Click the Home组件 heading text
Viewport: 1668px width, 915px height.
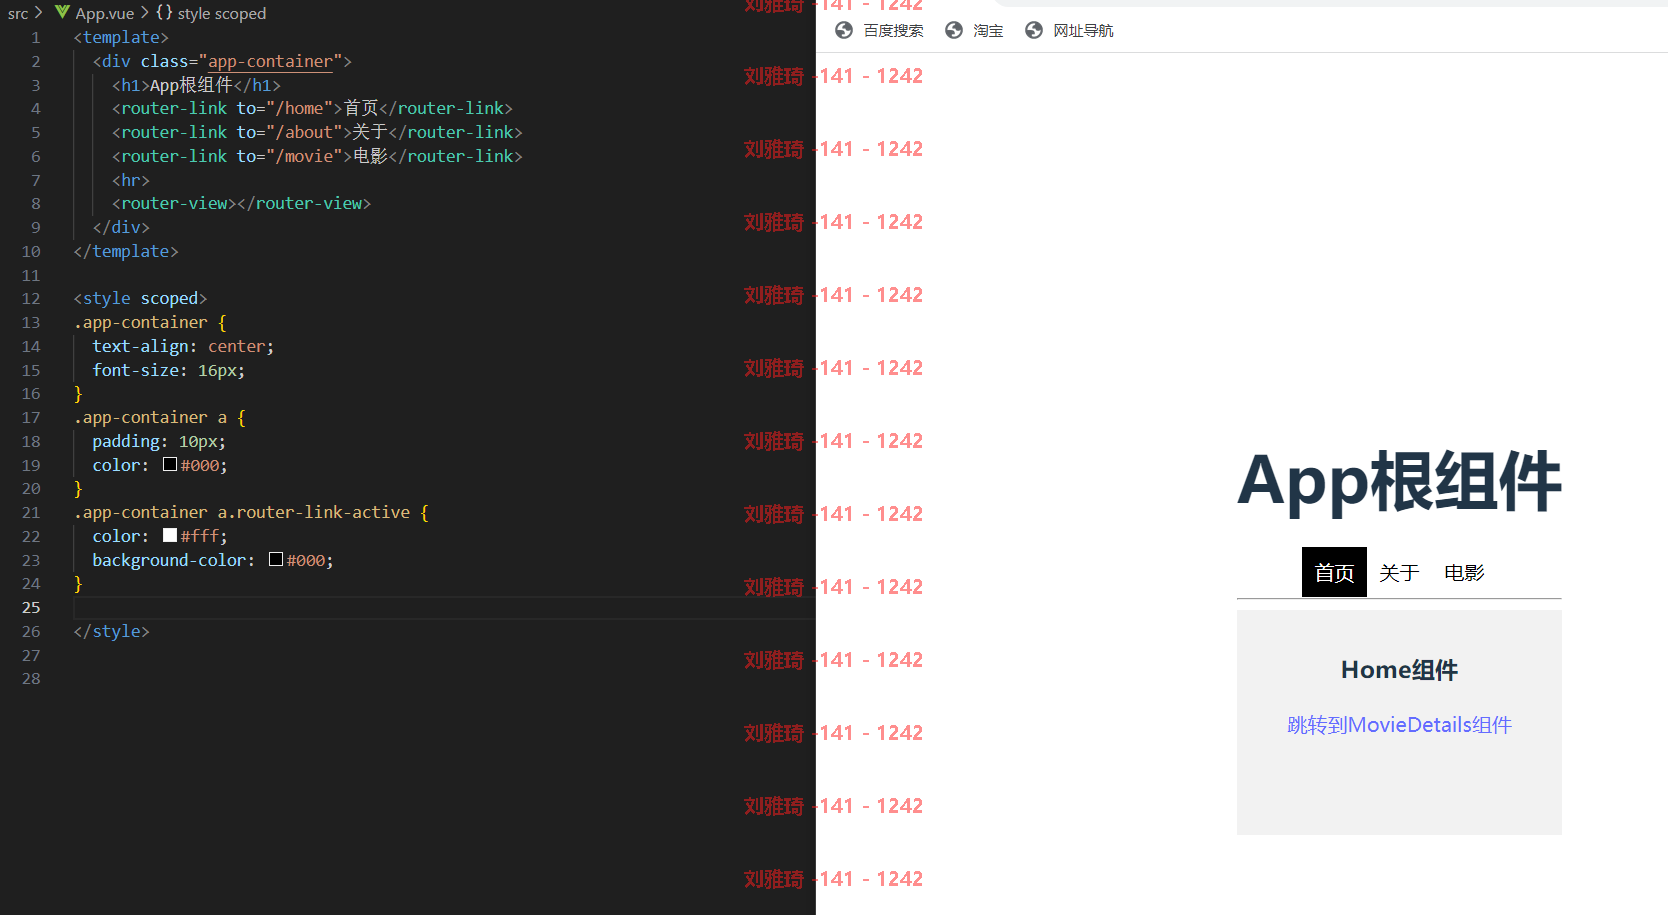click(x=1399, y=670)
